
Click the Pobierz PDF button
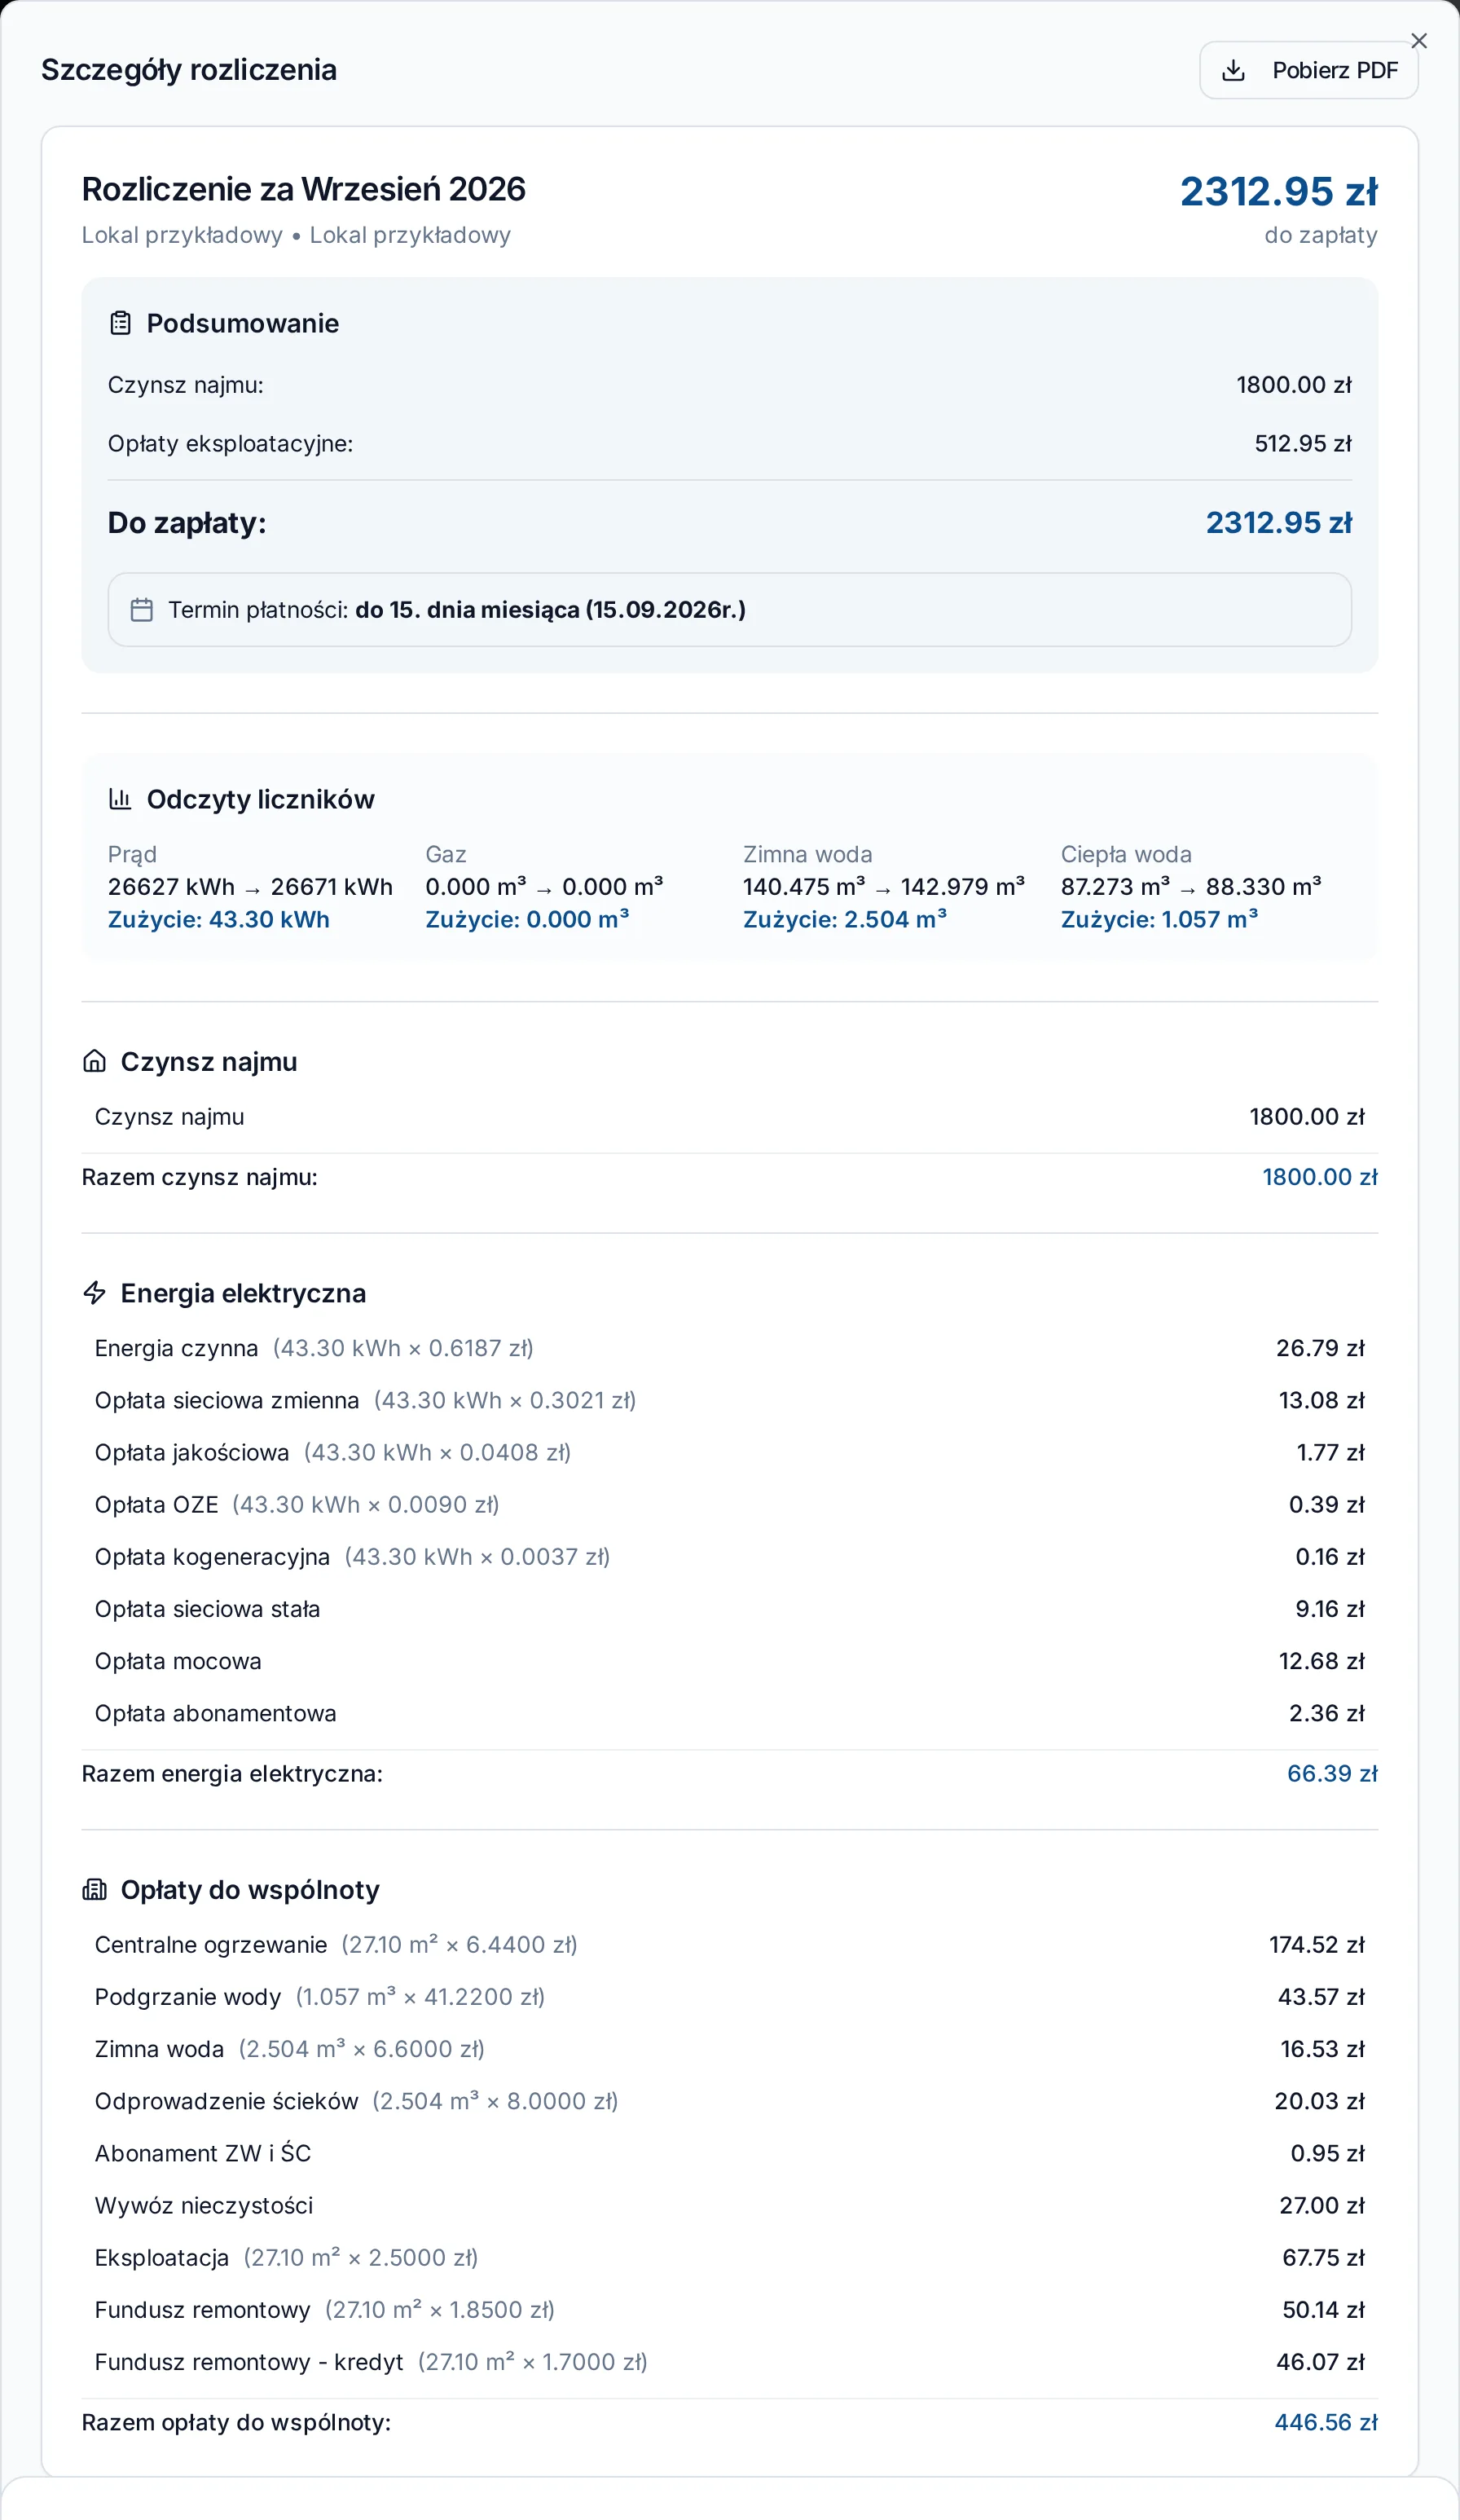point(1308,70)
